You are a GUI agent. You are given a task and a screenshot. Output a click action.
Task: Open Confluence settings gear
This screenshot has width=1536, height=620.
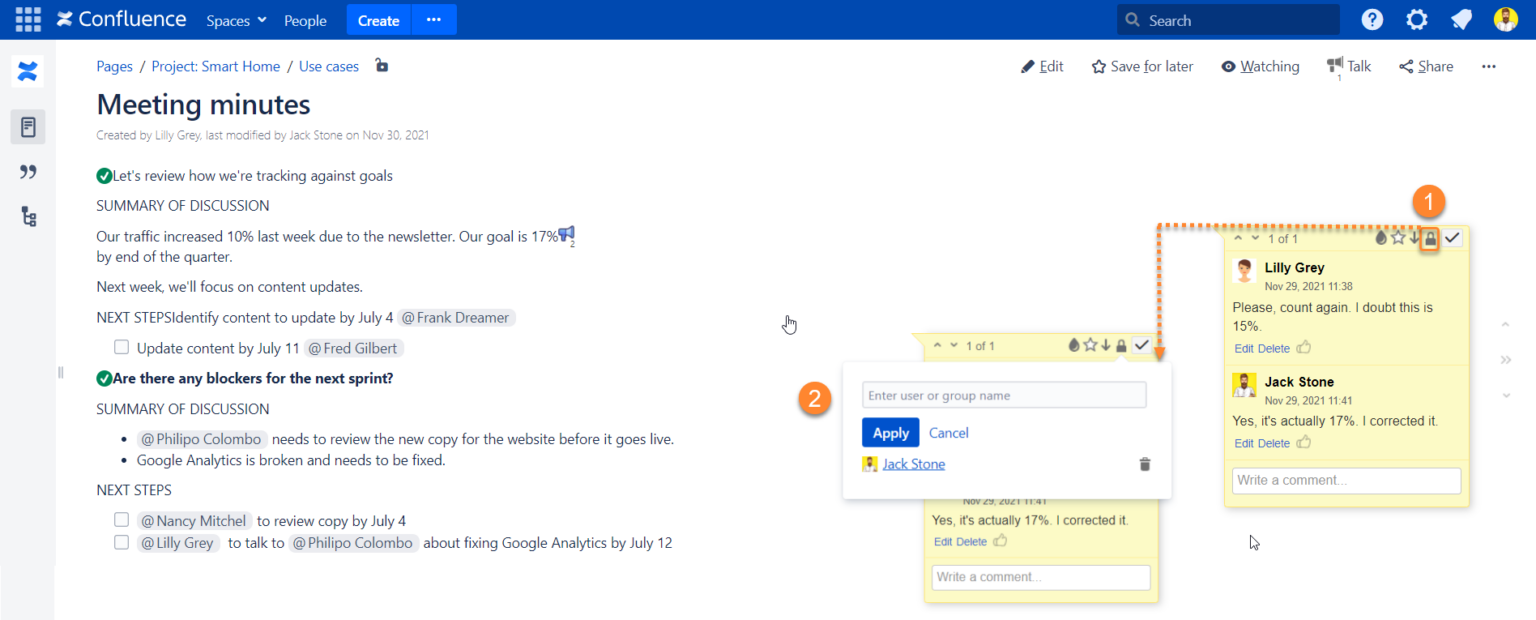click(1416, 19)
